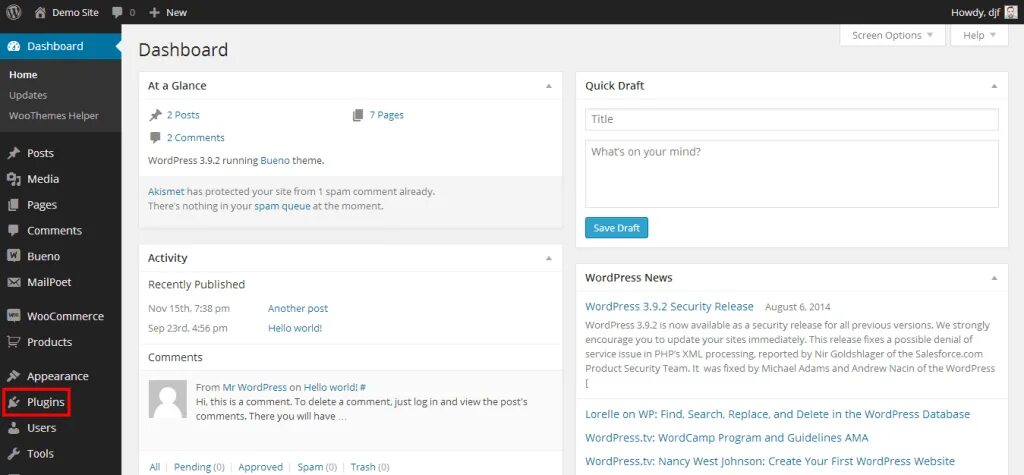
Task: Click the Products cart icon
Action: tap(14, 342)
